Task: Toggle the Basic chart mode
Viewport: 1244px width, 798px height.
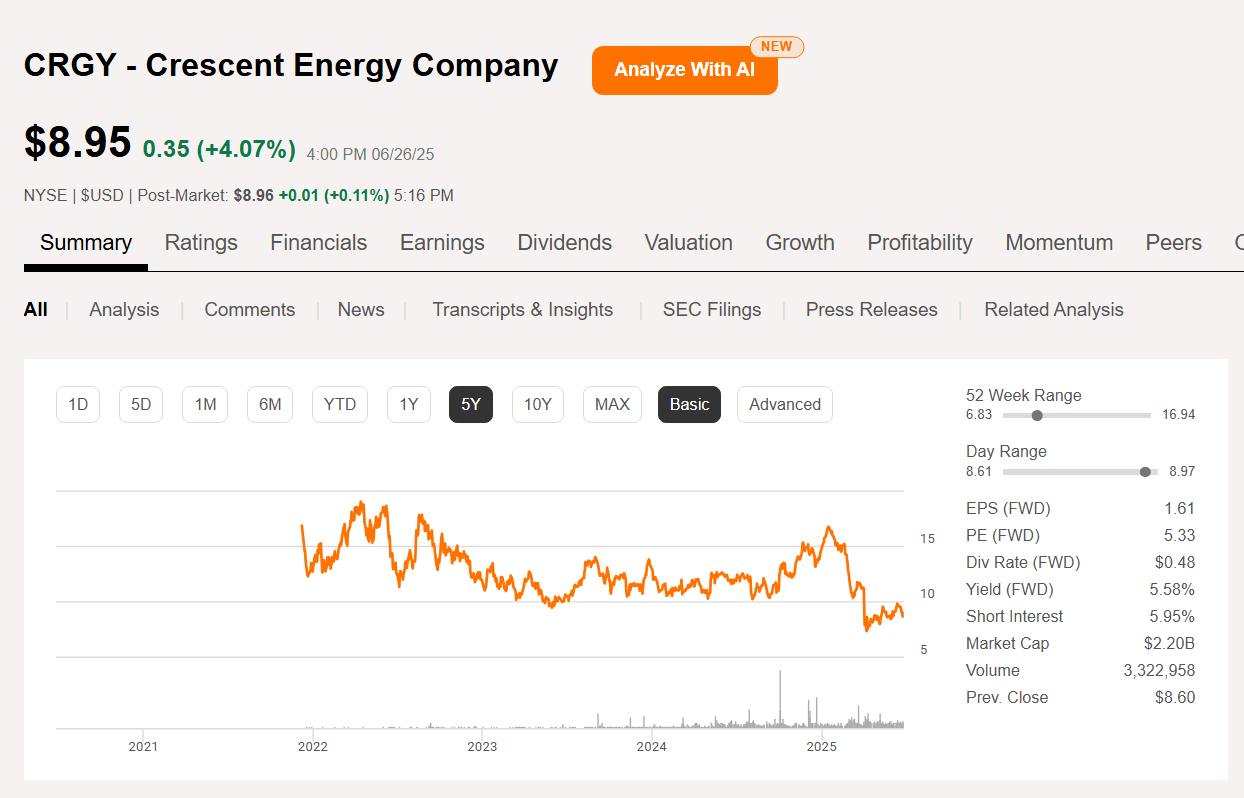Action: click(688, 404)
